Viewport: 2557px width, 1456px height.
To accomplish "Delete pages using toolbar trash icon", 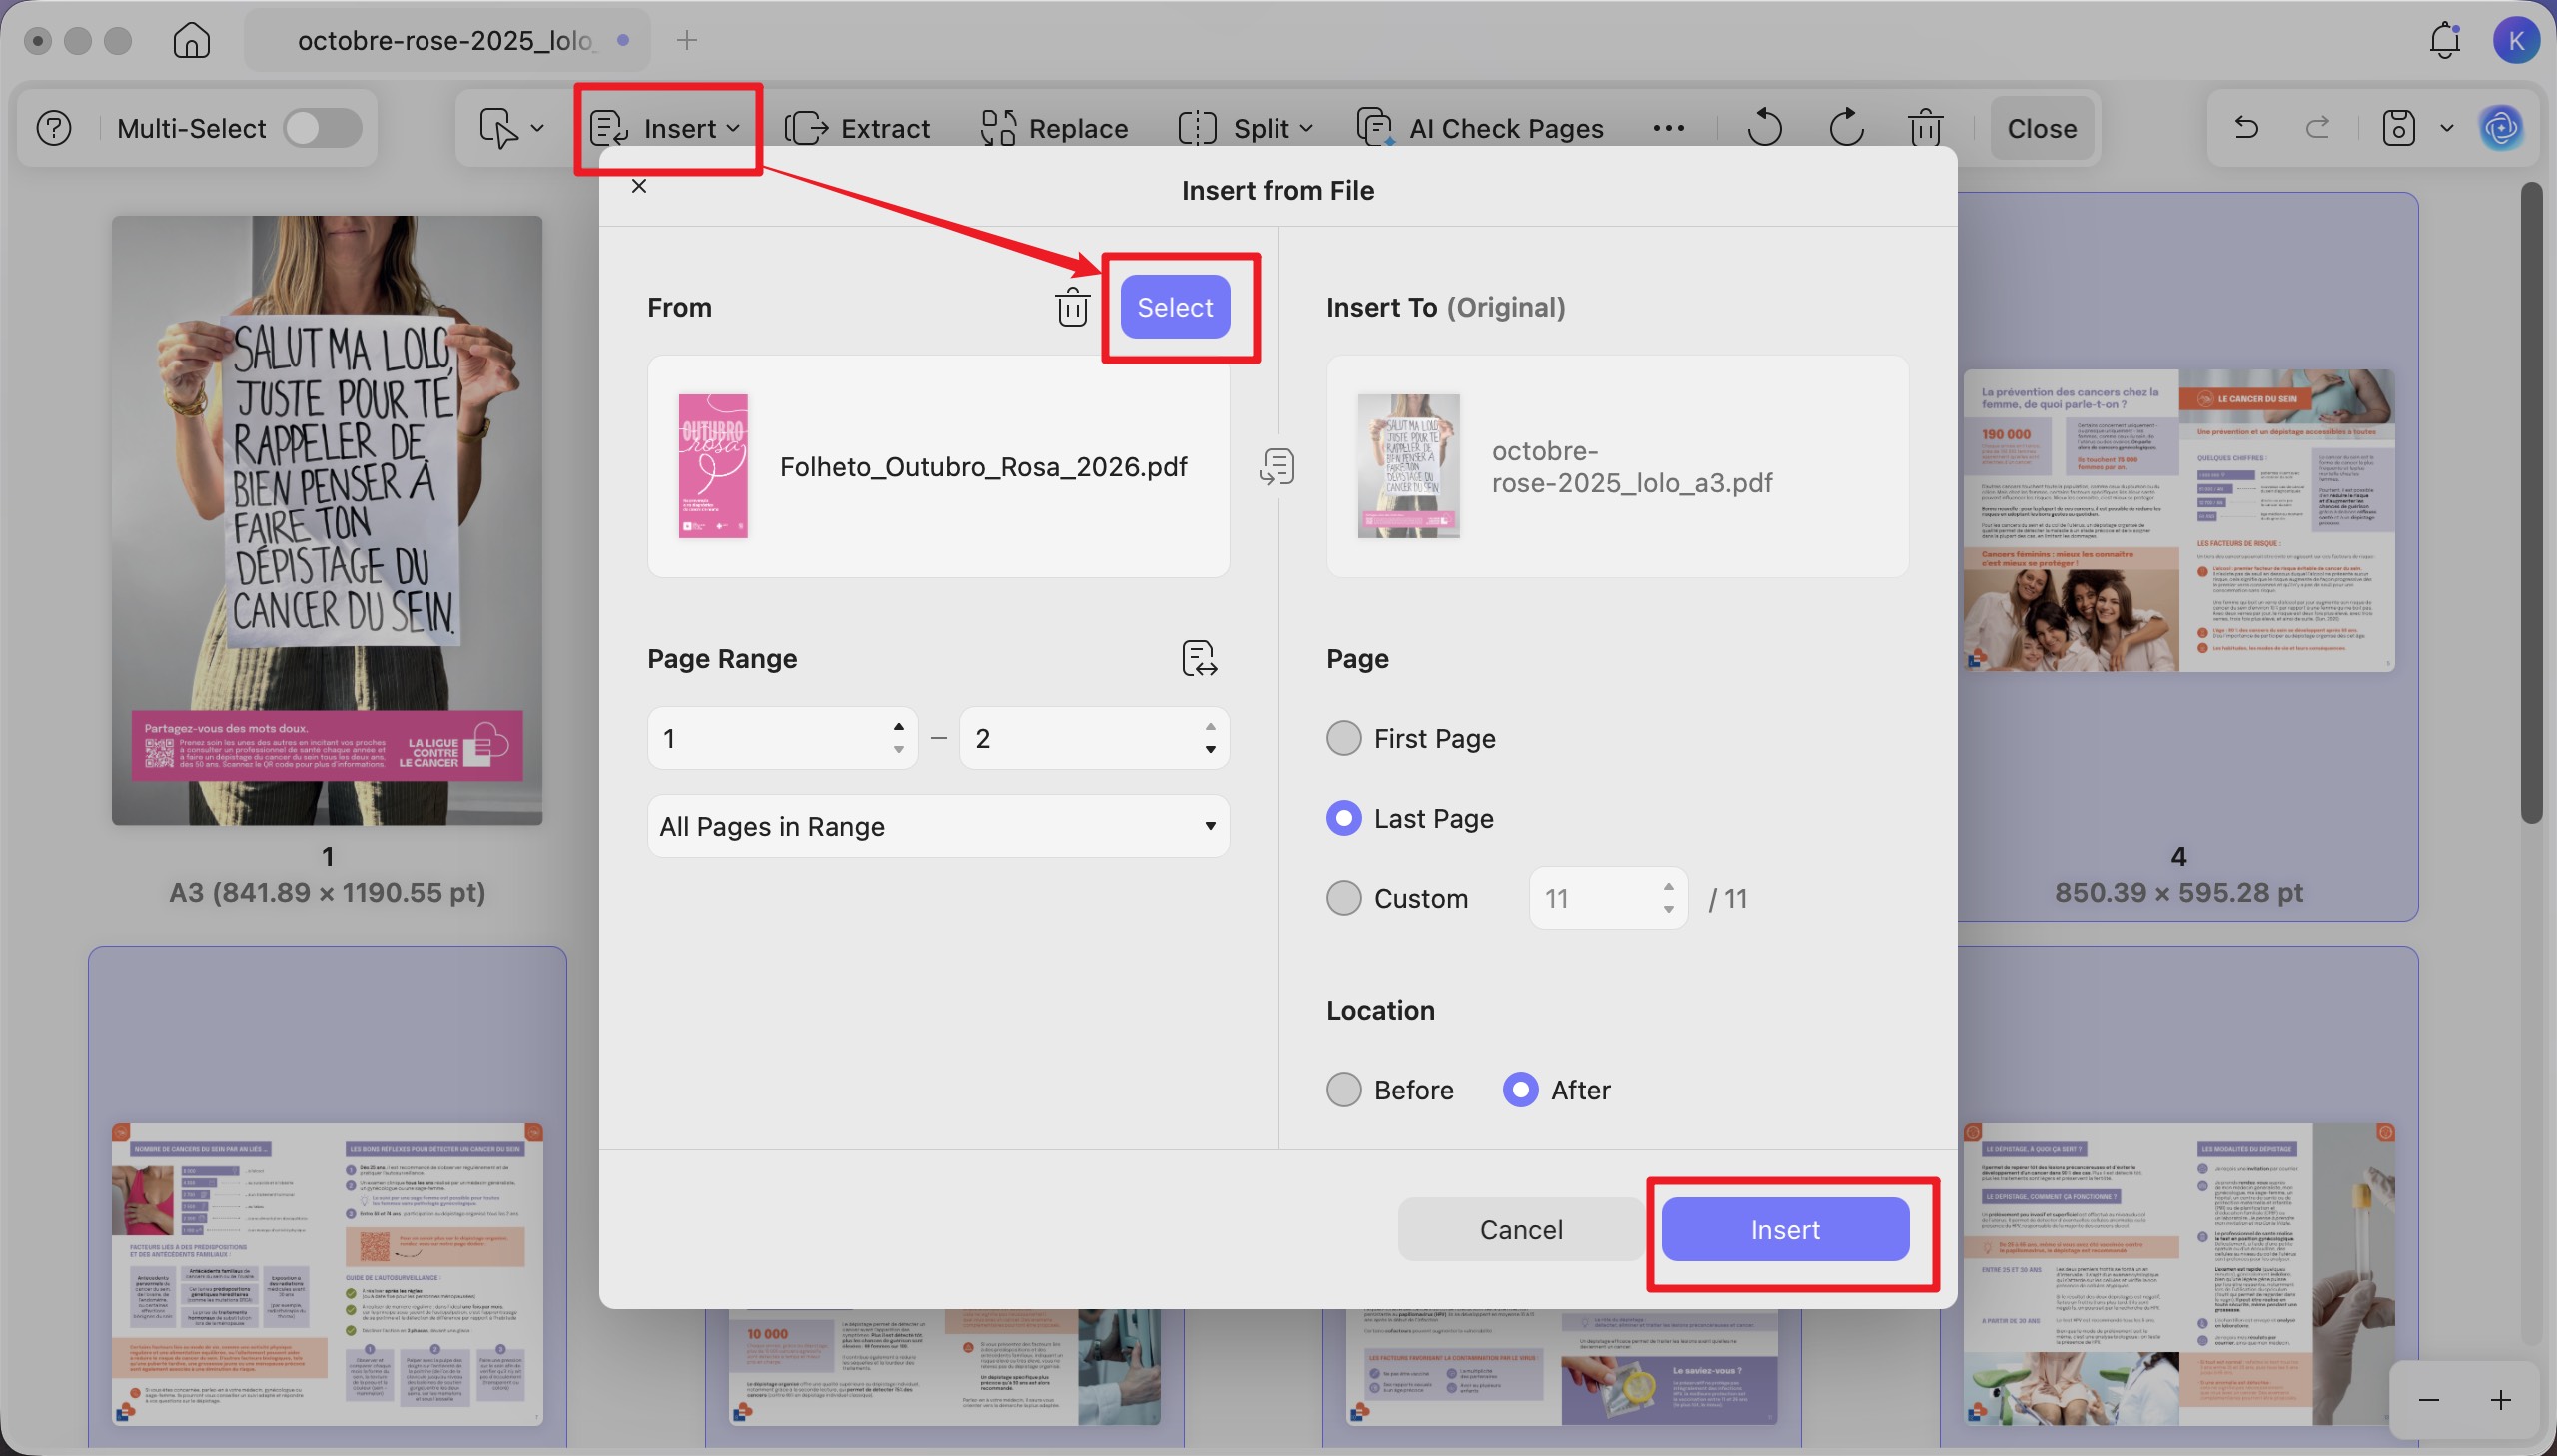I will (1925, 128).
